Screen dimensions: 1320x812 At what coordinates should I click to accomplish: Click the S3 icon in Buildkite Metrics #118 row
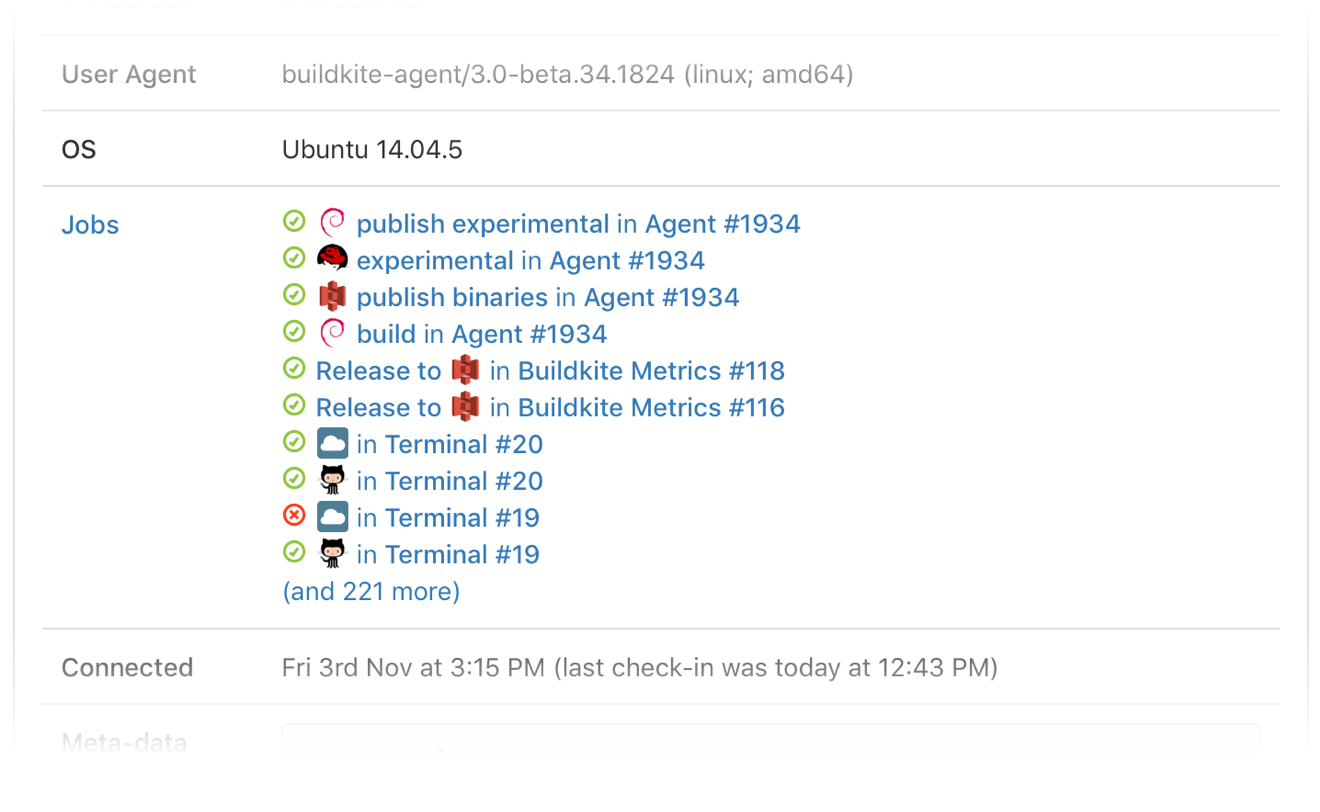(465, 370)
